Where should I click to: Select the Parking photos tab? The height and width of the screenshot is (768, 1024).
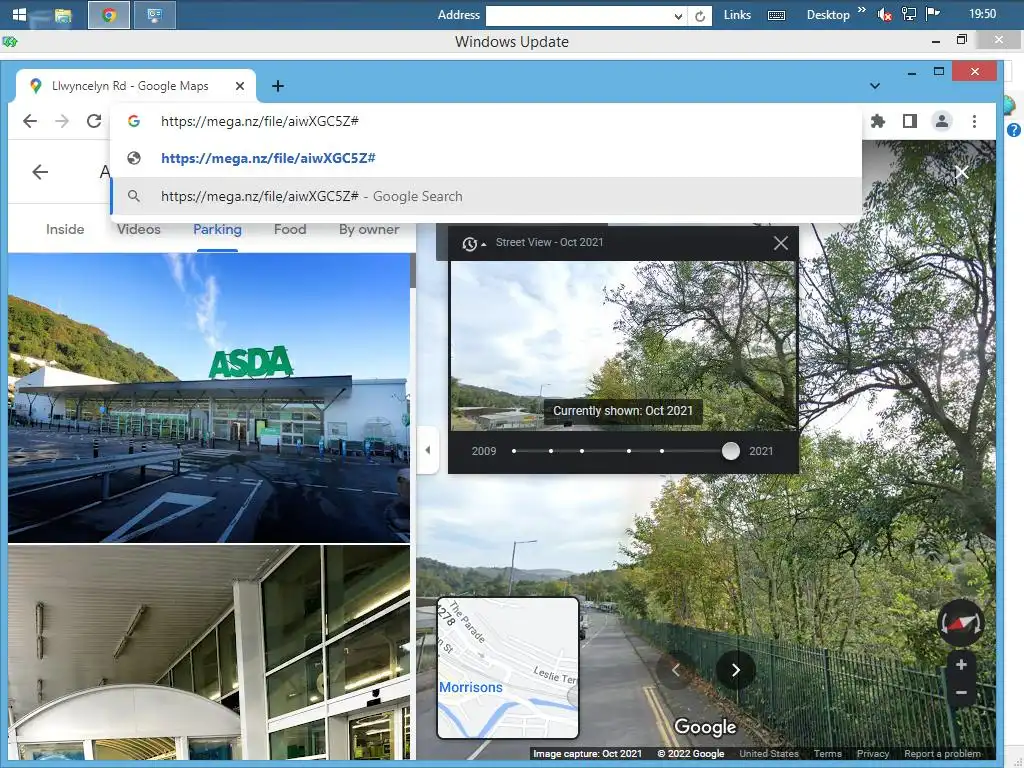[x=217, y=229]
